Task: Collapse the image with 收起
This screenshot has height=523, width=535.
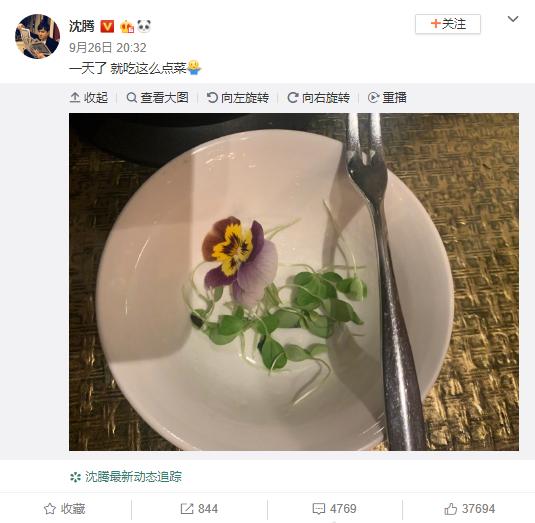Action: 89,98
